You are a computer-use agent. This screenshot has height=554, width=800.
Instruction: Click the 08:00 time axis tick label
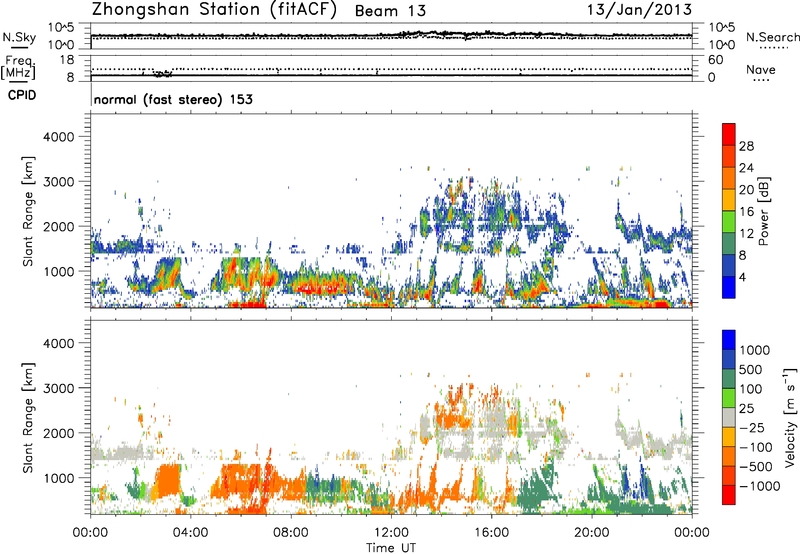tap(291, 533)
